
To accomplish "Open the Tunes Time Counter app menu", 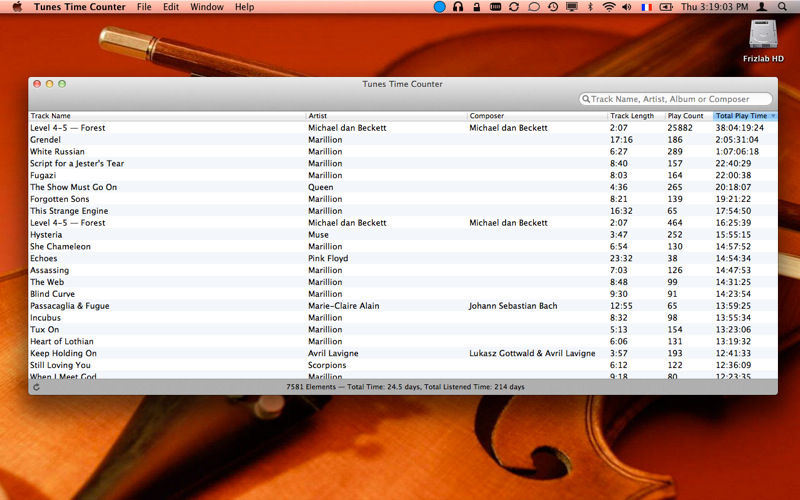I will (x=80, y=7).
